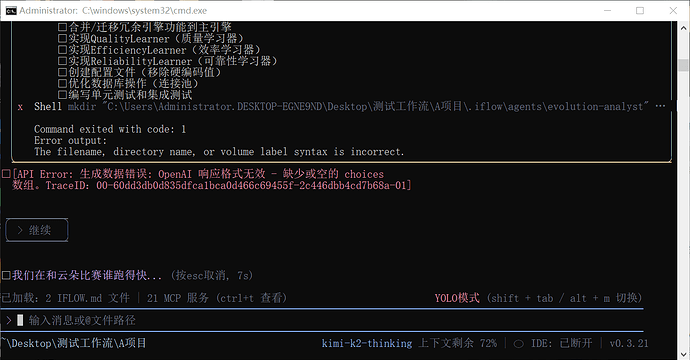Expand the truncated mkdir command ellipsis
This screenshot has width=690, height=360.
pos(660,106)
